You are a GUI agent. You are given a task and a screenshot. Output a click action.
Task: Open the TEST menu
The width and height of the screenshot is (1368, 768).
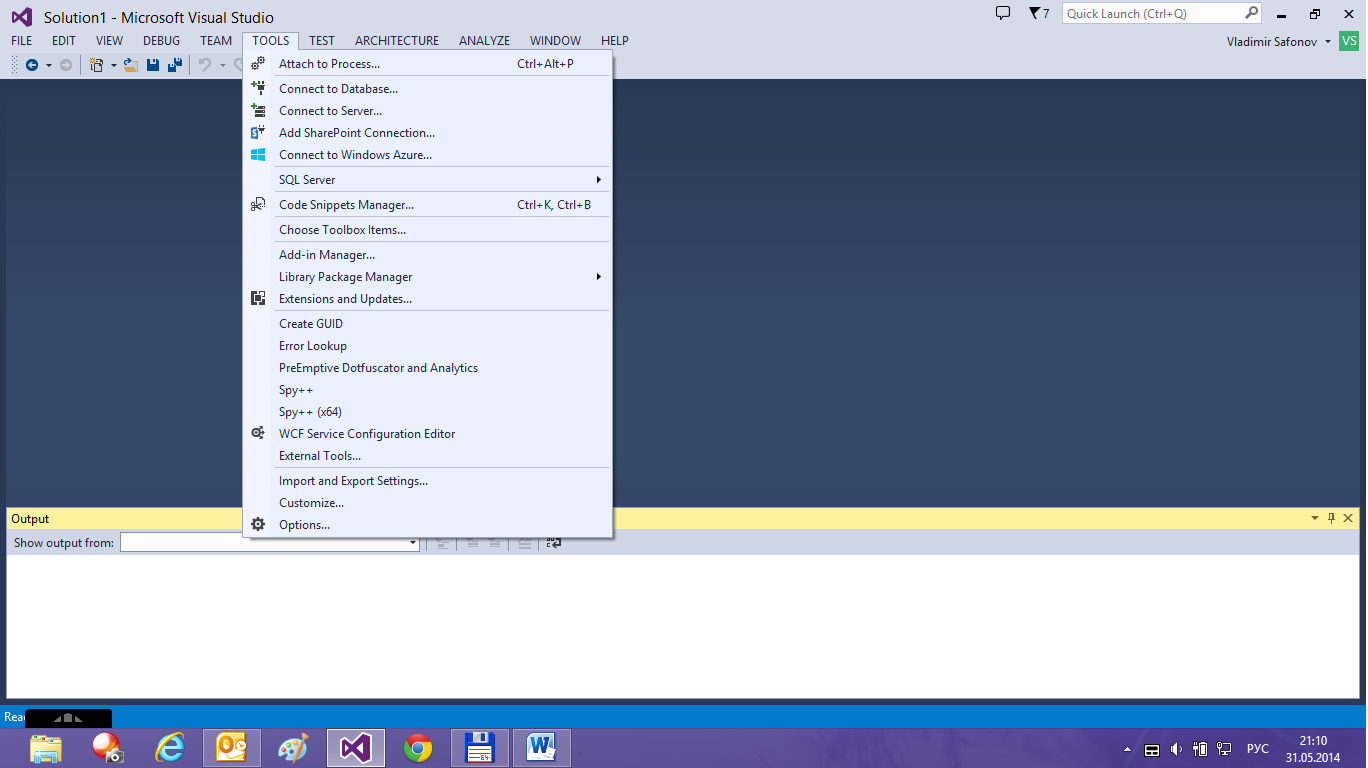[x=322, y=41]
